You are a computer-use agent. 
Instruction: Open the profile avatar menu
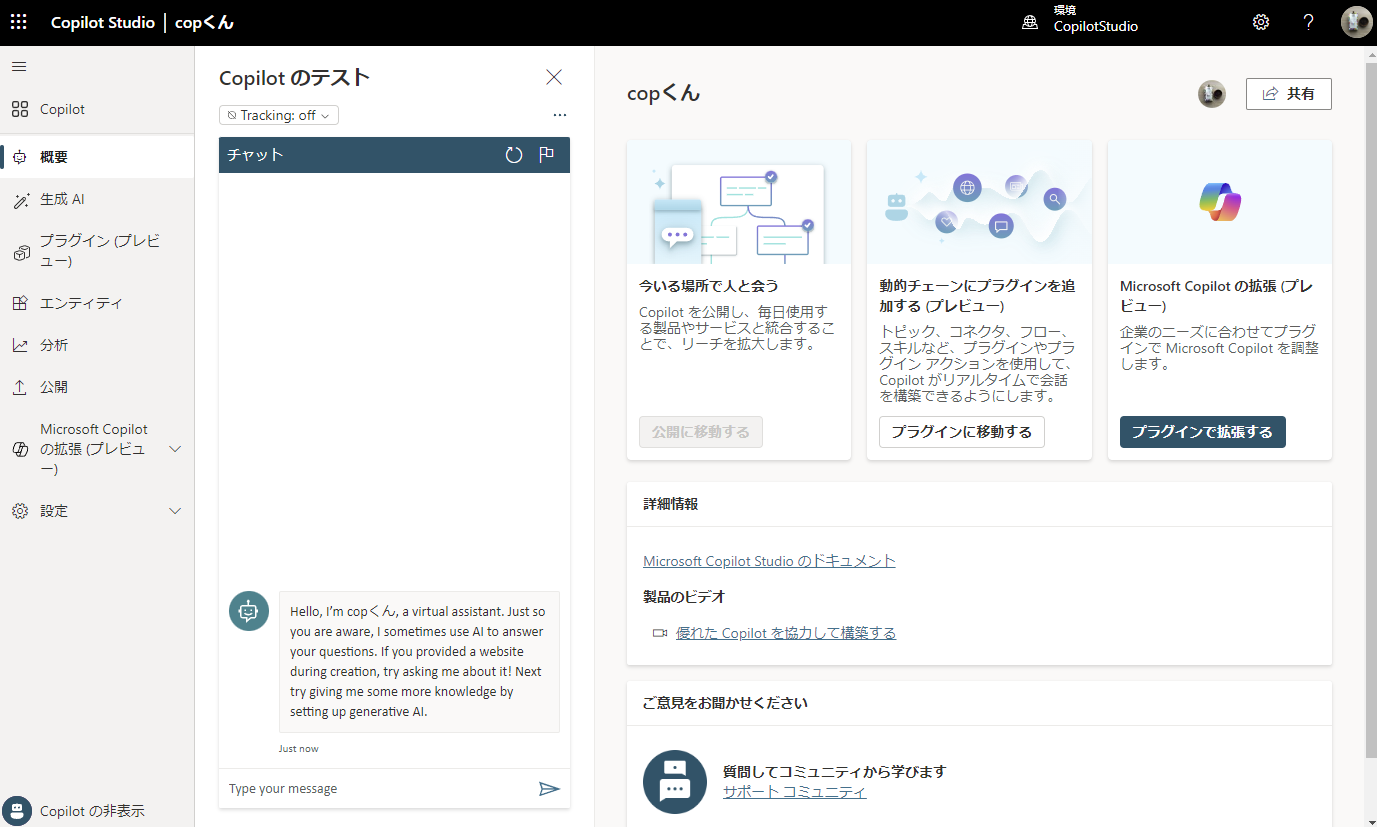click(1356, 21)
